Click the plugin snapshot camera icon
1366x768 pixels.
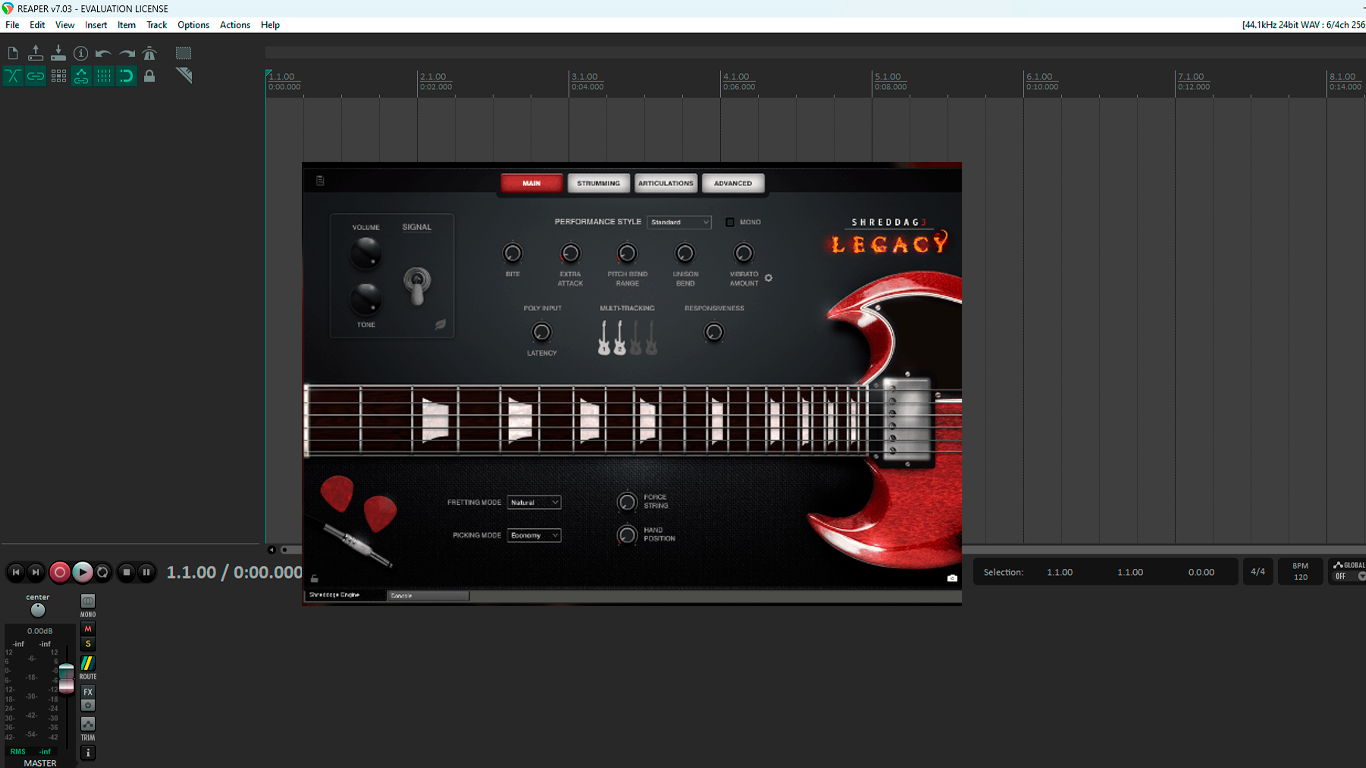point(952,578)
